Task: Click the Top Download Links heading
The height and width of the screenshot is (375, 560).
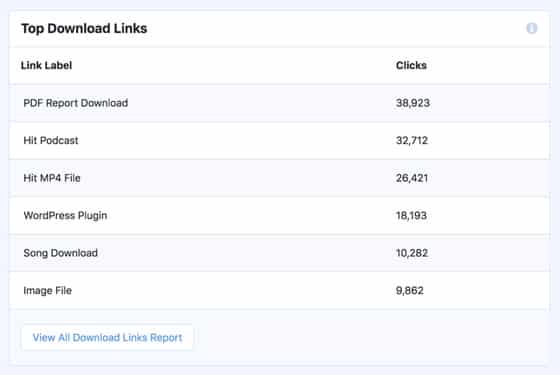Action: tap(84, 29)
